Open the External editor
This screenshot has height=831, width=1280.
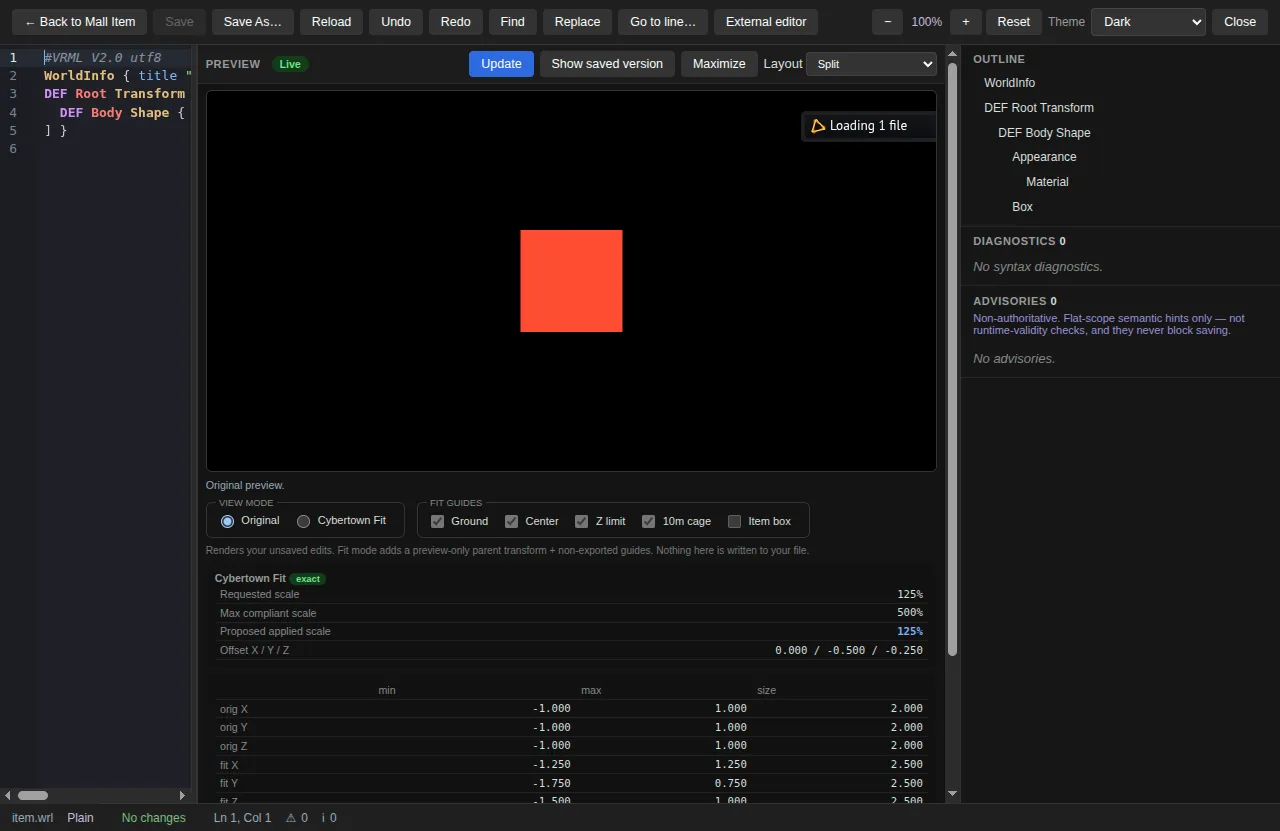766,22
